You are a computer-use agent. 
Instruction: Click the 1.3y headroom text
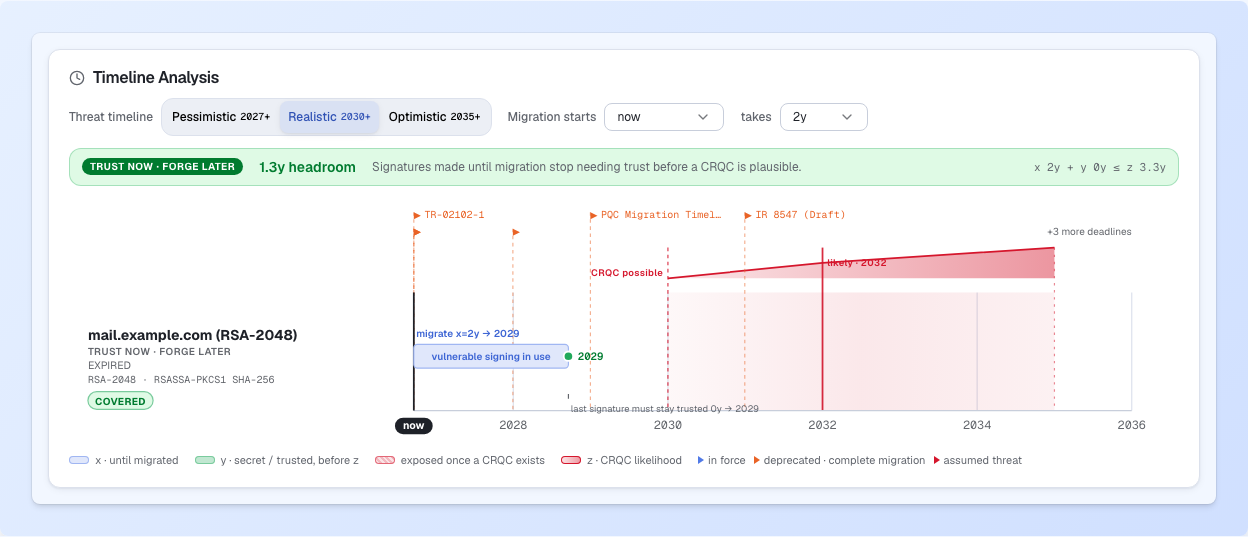307,167
